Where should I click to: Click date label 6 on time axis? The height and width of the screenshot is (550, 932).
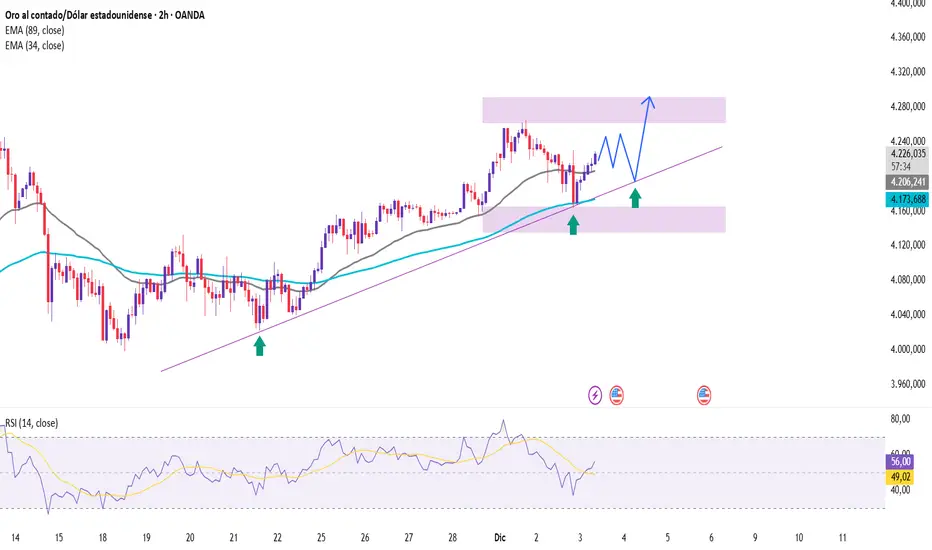point(711,538)
